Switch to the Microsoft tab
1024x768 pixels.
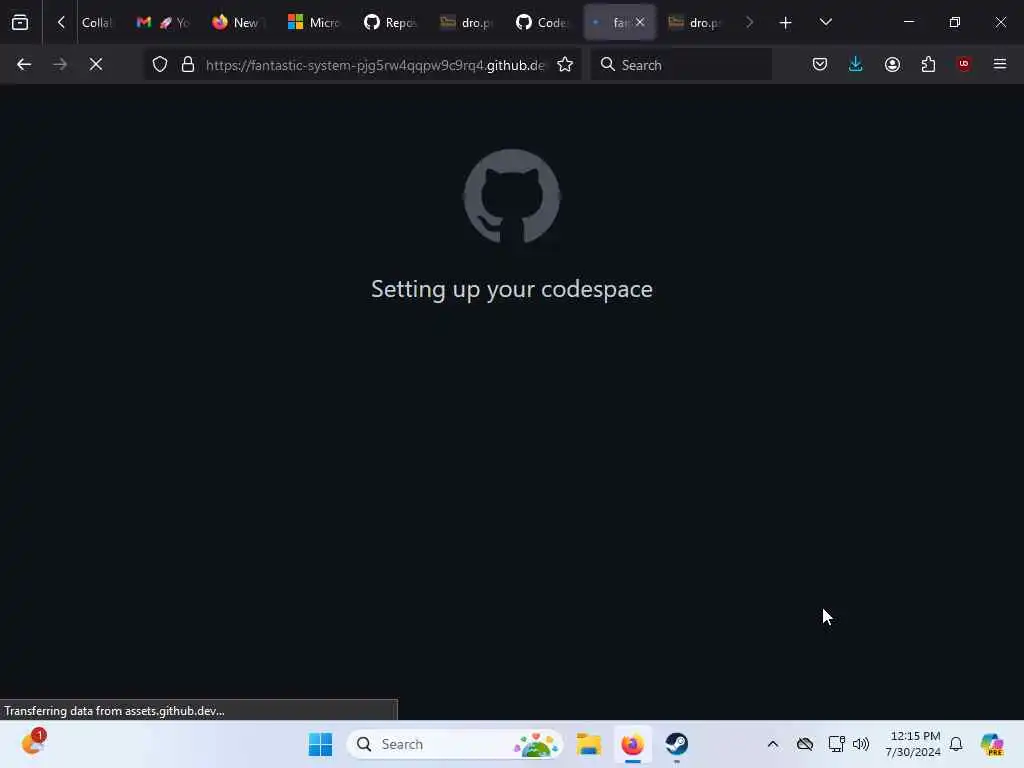tap(313, 22)
